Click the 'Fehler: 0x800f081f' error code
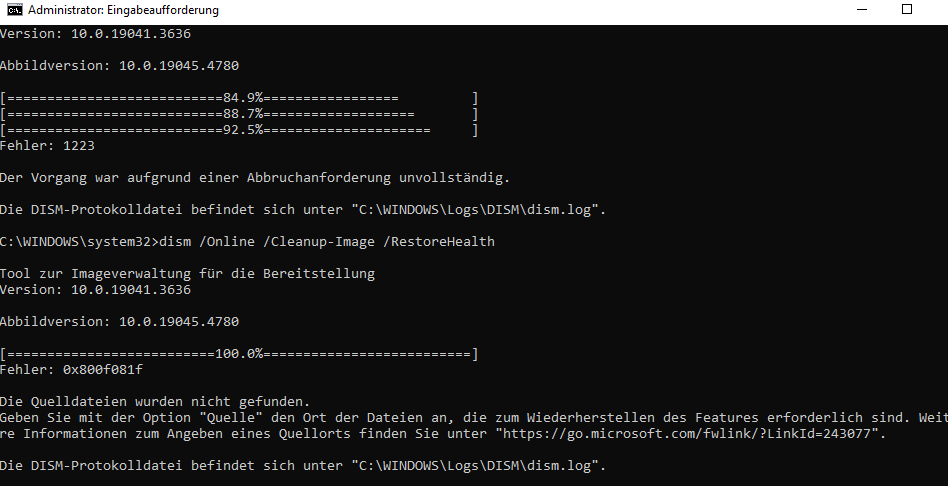Screen dimensions: 948x486 71,369
